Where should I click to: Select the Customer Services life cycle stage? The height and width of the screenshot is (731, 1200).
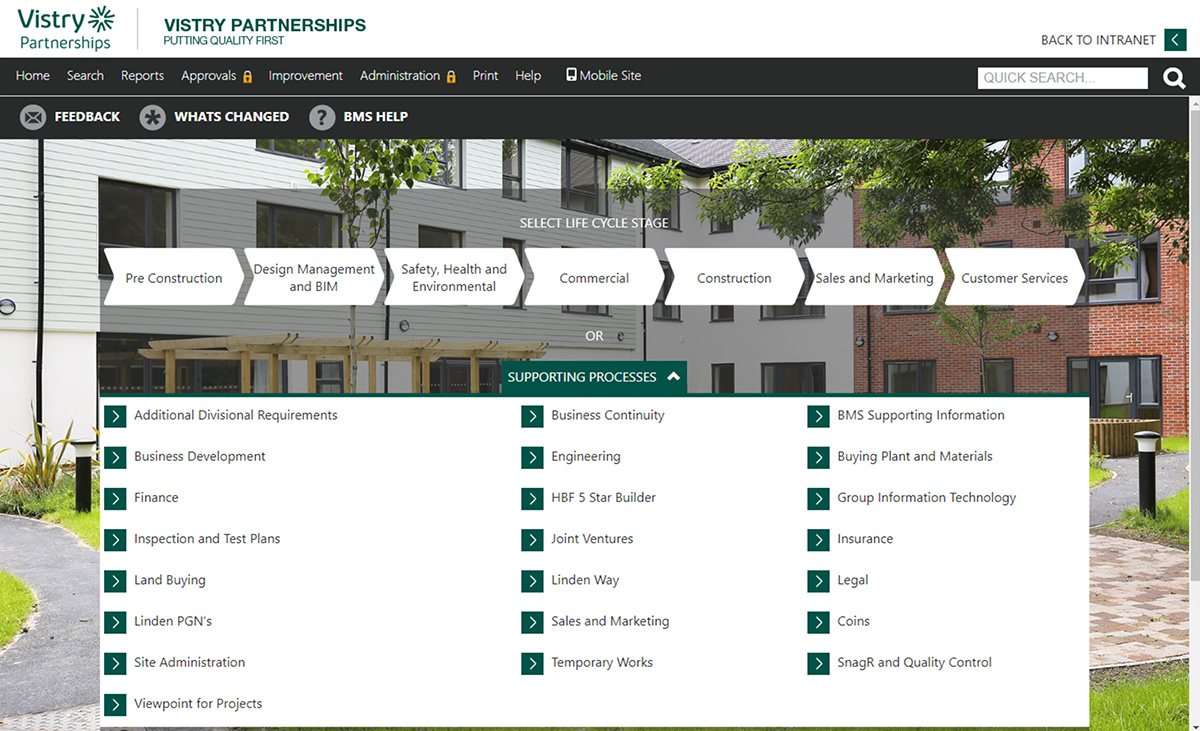point(1014,278)
